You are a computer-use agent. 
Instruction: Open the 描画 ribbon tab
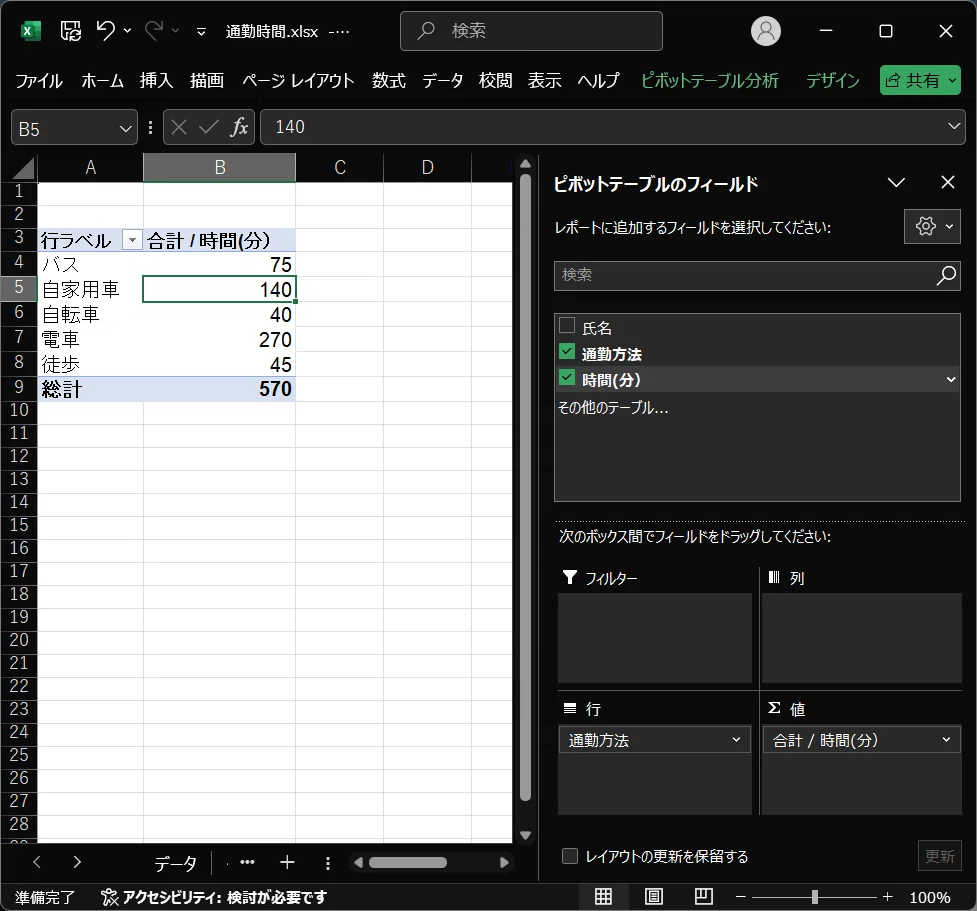coord(206,80)
